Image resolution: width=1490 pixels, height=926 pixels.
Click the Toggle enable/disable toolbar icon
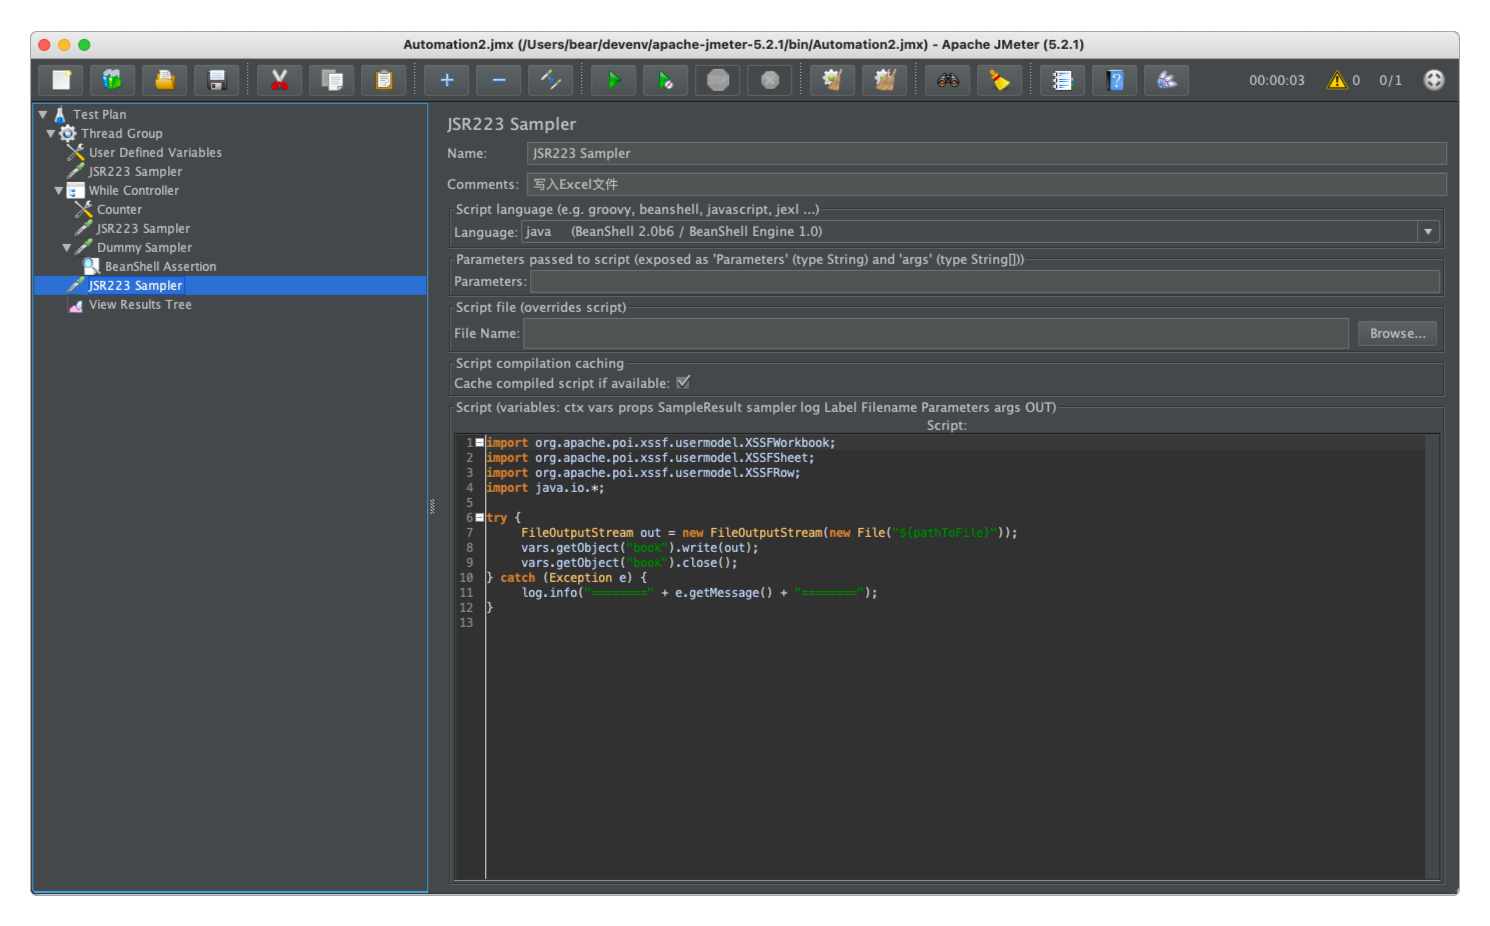(x=551, y=80)
